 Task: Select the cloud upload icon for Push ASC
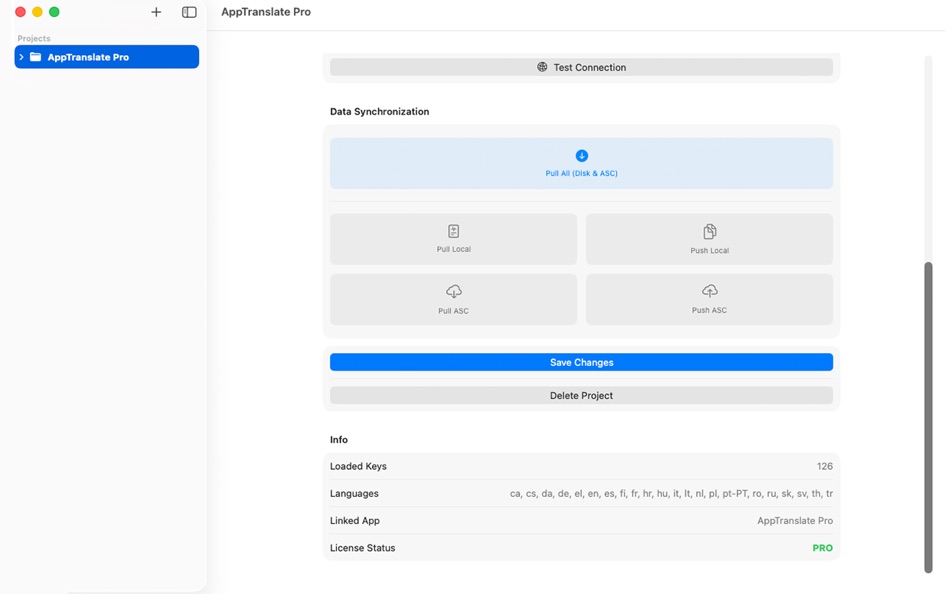pyautogui.click(x=709, y=292)
